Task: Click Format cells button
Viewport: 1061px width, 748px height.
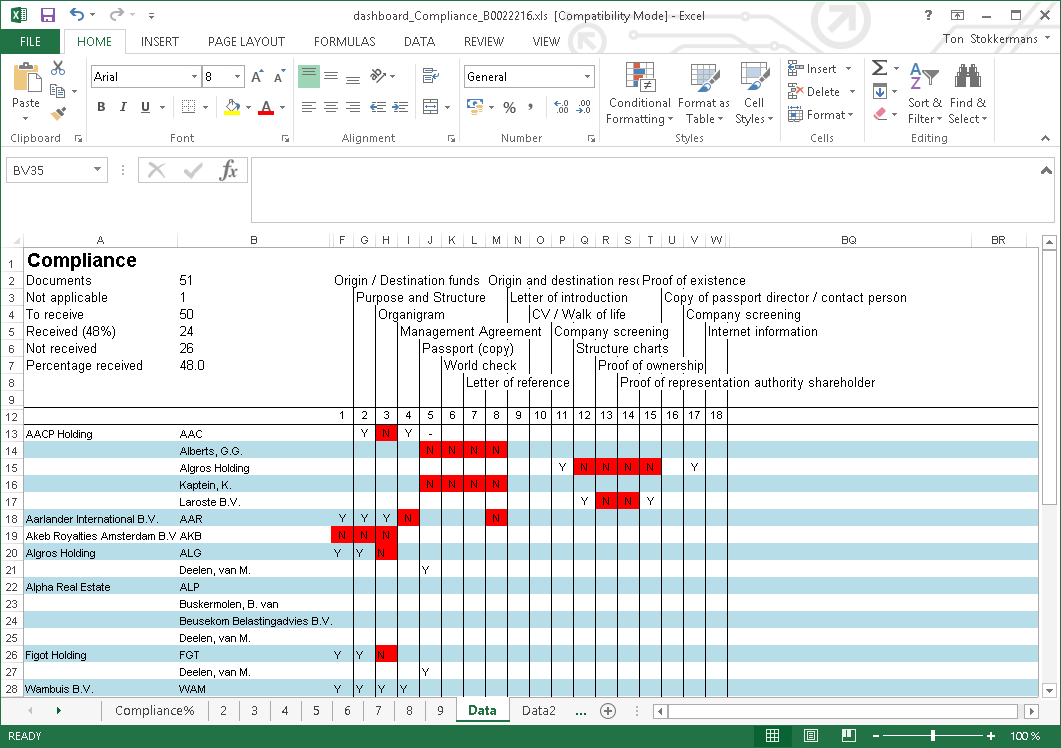Action: tap(821, 114)
